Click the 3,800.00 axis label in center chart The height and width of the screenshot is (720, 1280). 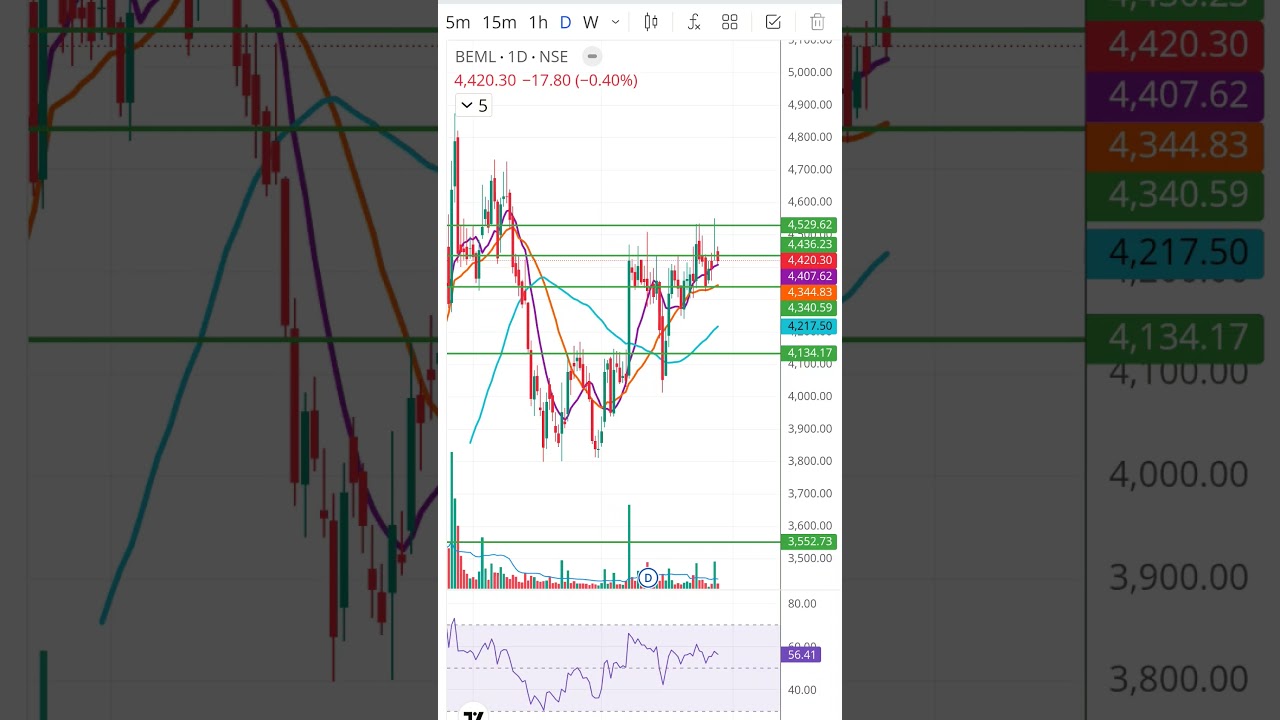[810, 461]
